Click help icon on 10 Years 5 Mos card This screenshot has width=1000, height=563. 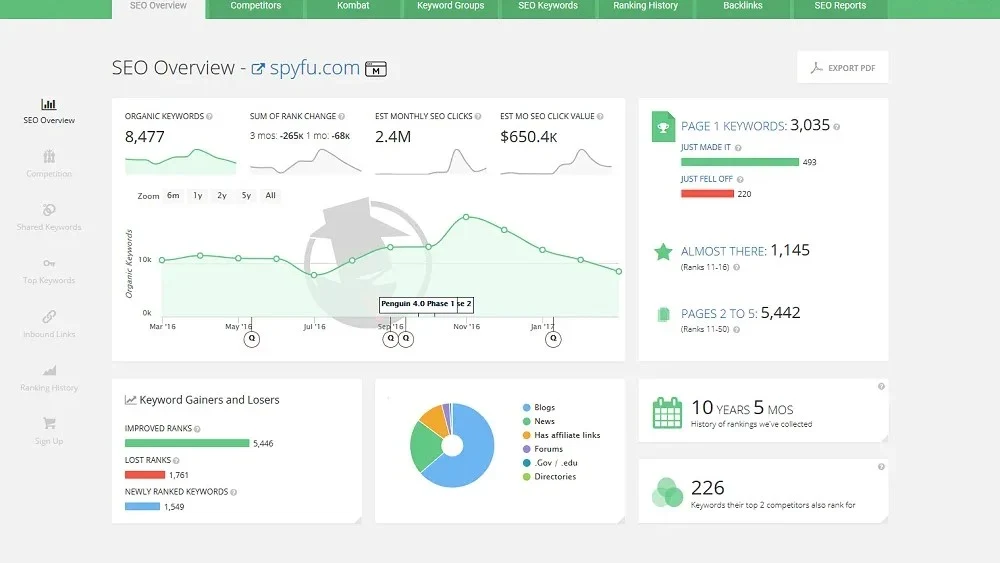pos(881,386)
